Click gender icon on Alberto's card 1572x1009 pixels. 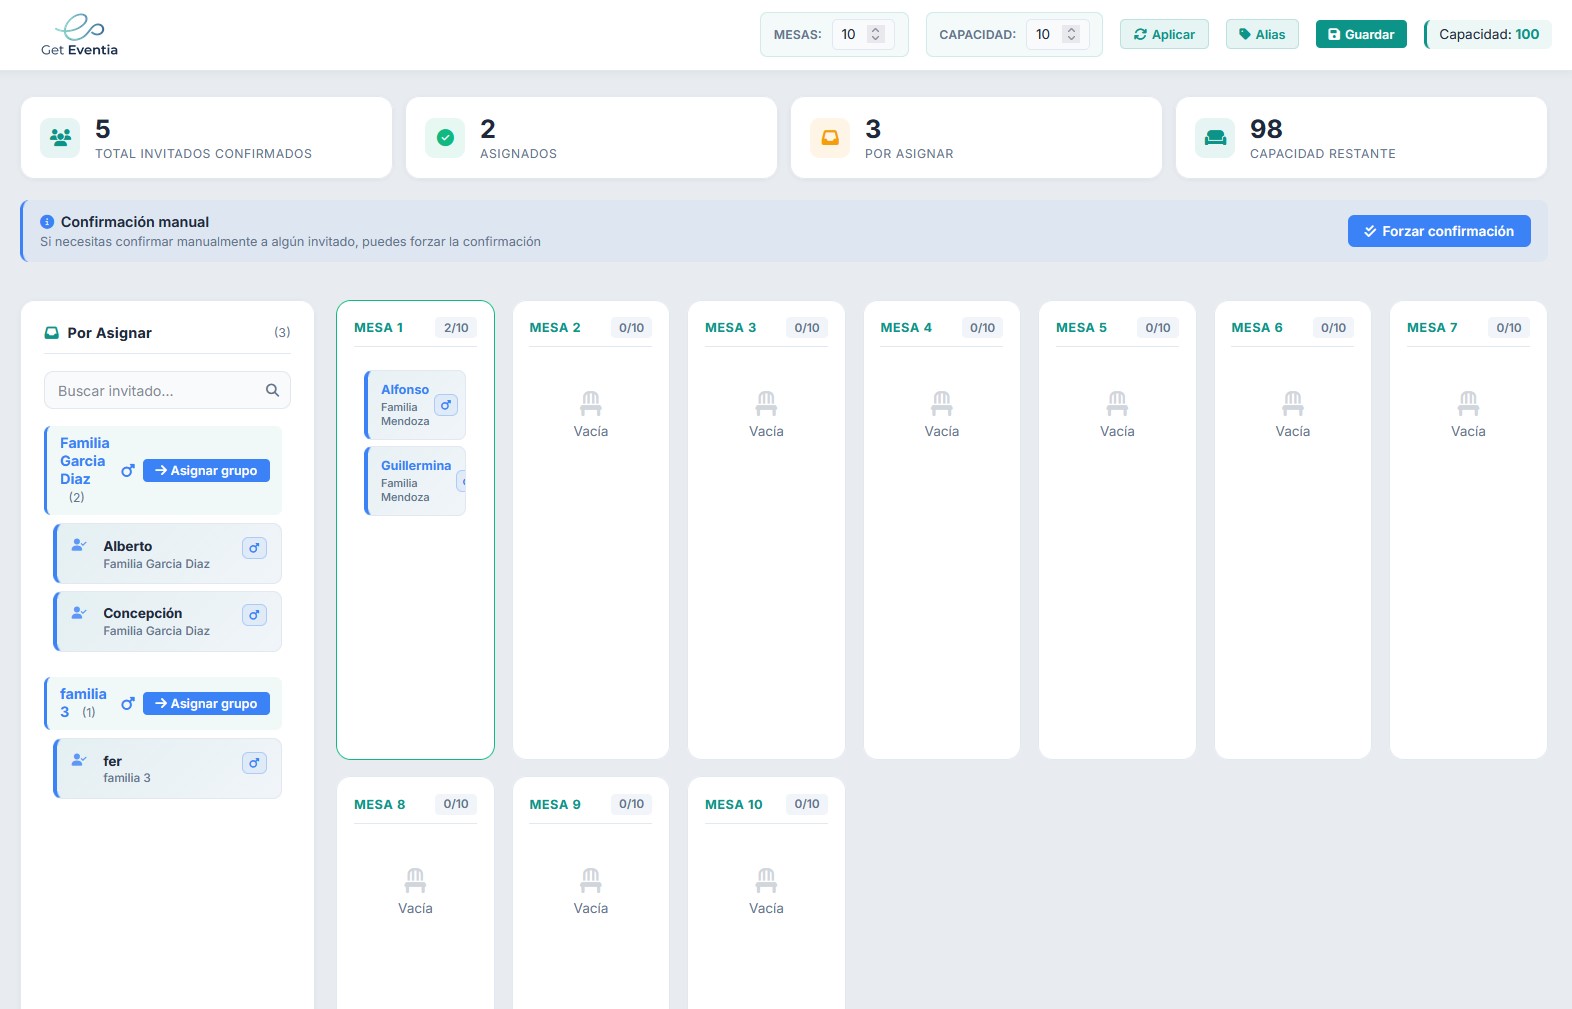[254, 548]
